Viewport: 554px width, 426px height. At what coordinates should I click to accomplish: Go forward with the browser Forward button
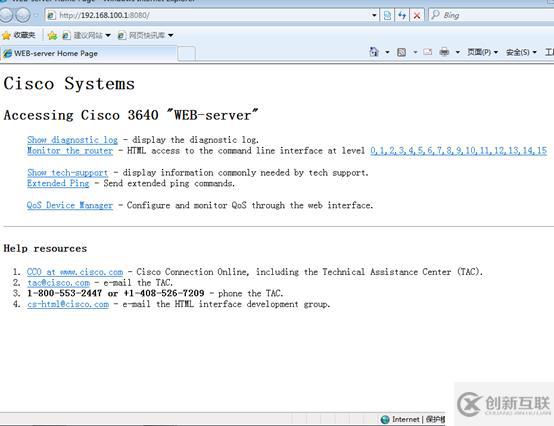click(x=23, y=15)
